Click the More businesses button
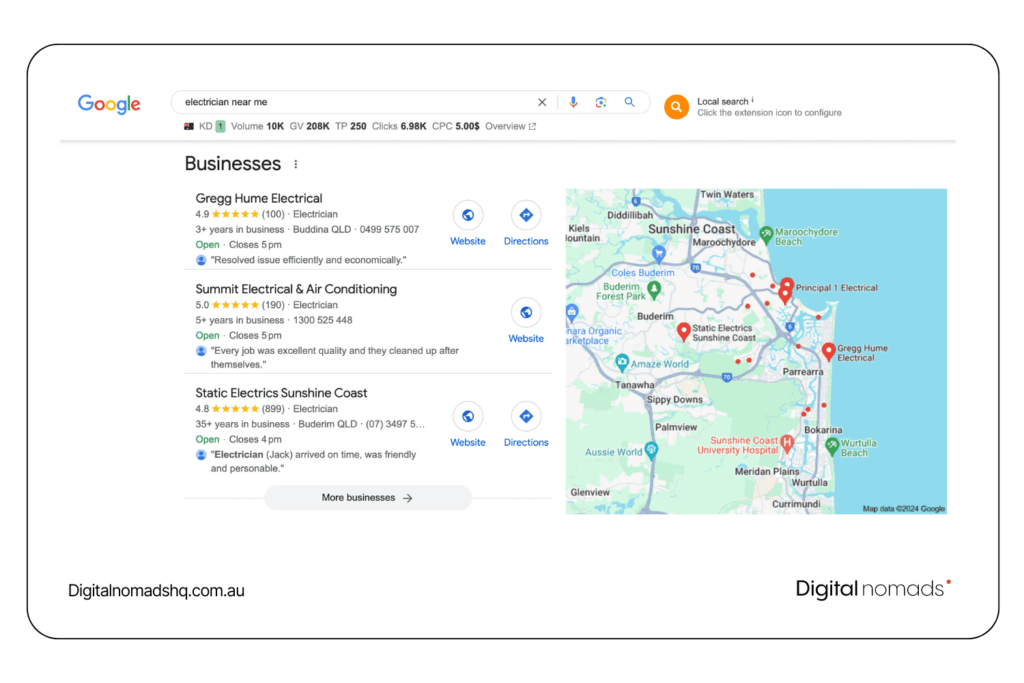Viewport: 1024px width, 683px height. [x=368, y=498]
